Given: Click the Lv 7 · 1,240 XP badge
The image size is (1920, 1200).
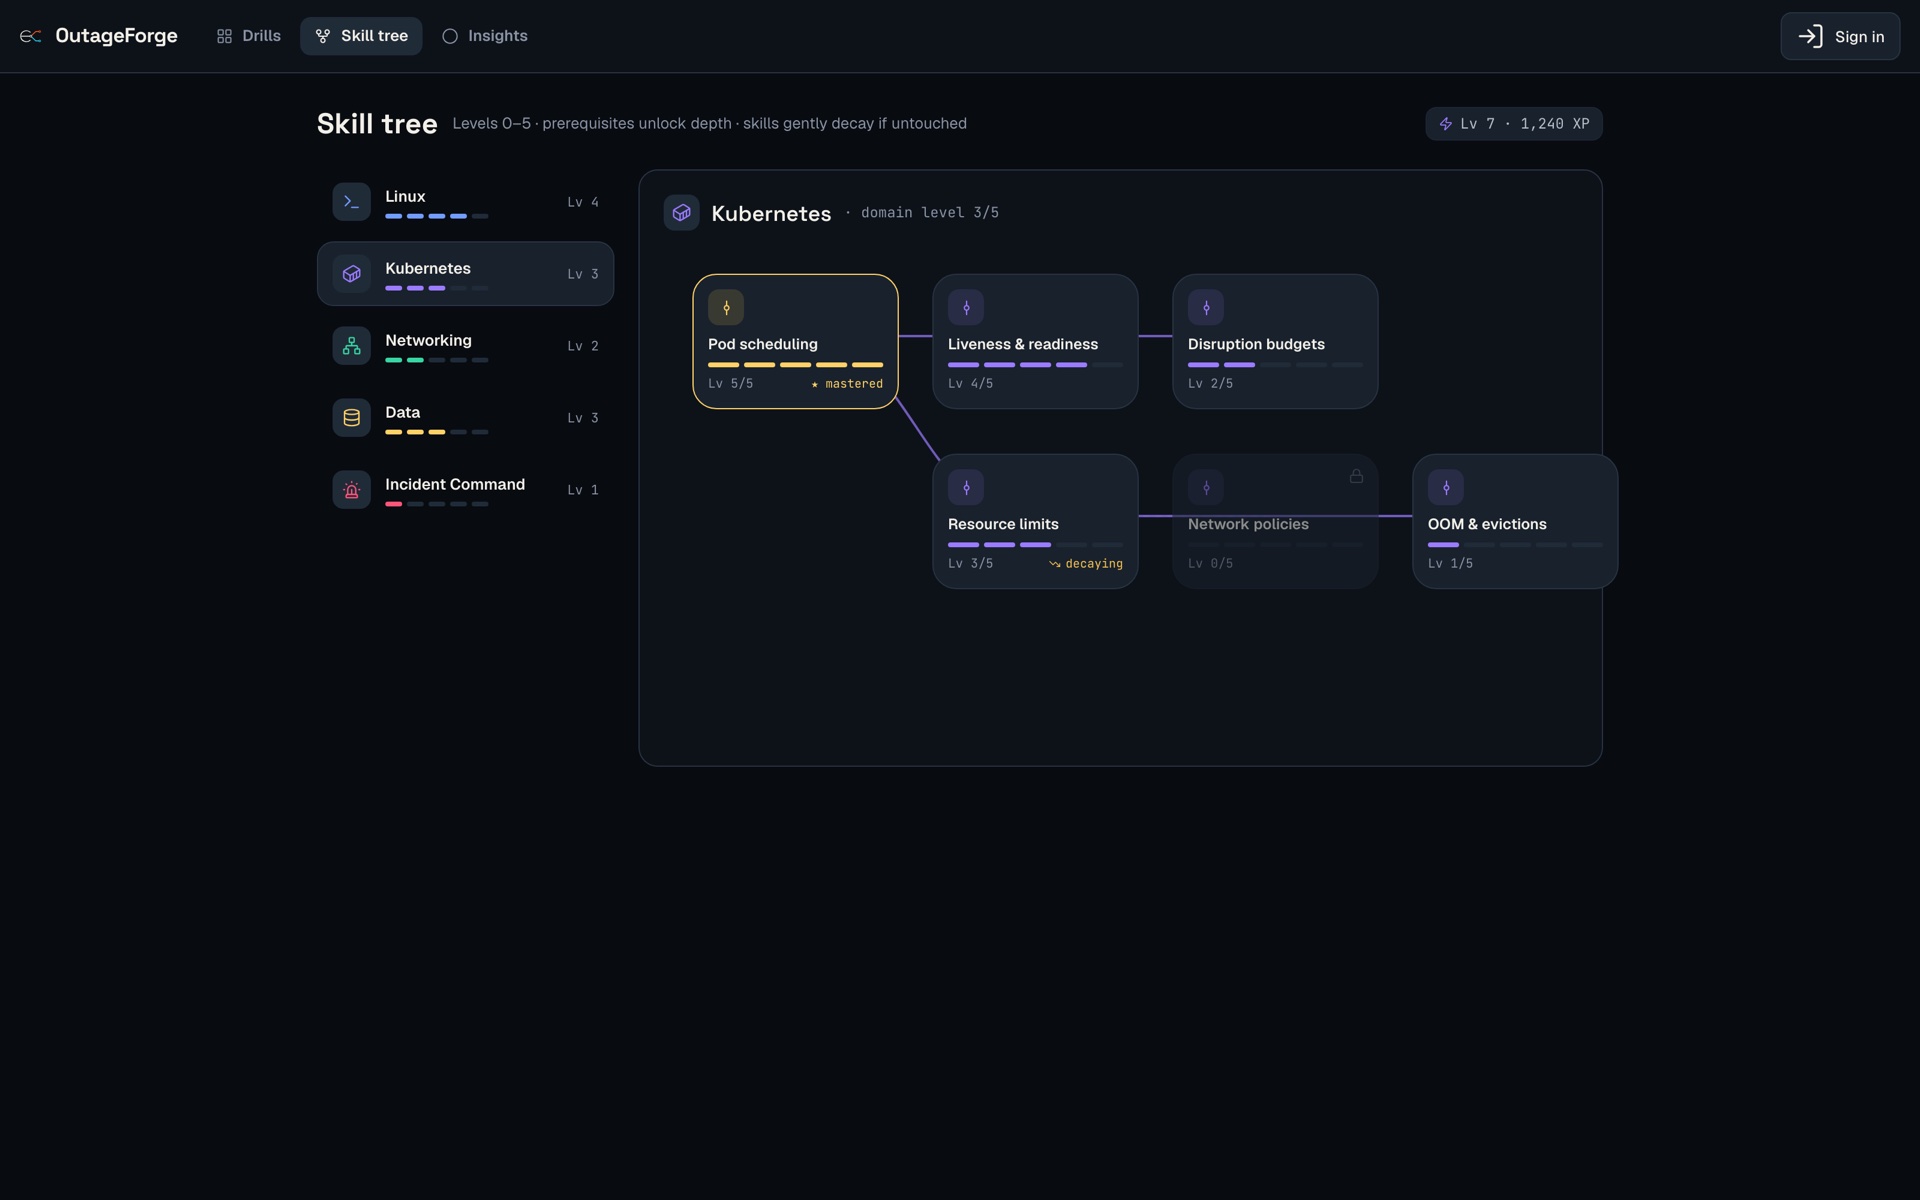Looking at the screenshot, I should tap(1514, 124).
